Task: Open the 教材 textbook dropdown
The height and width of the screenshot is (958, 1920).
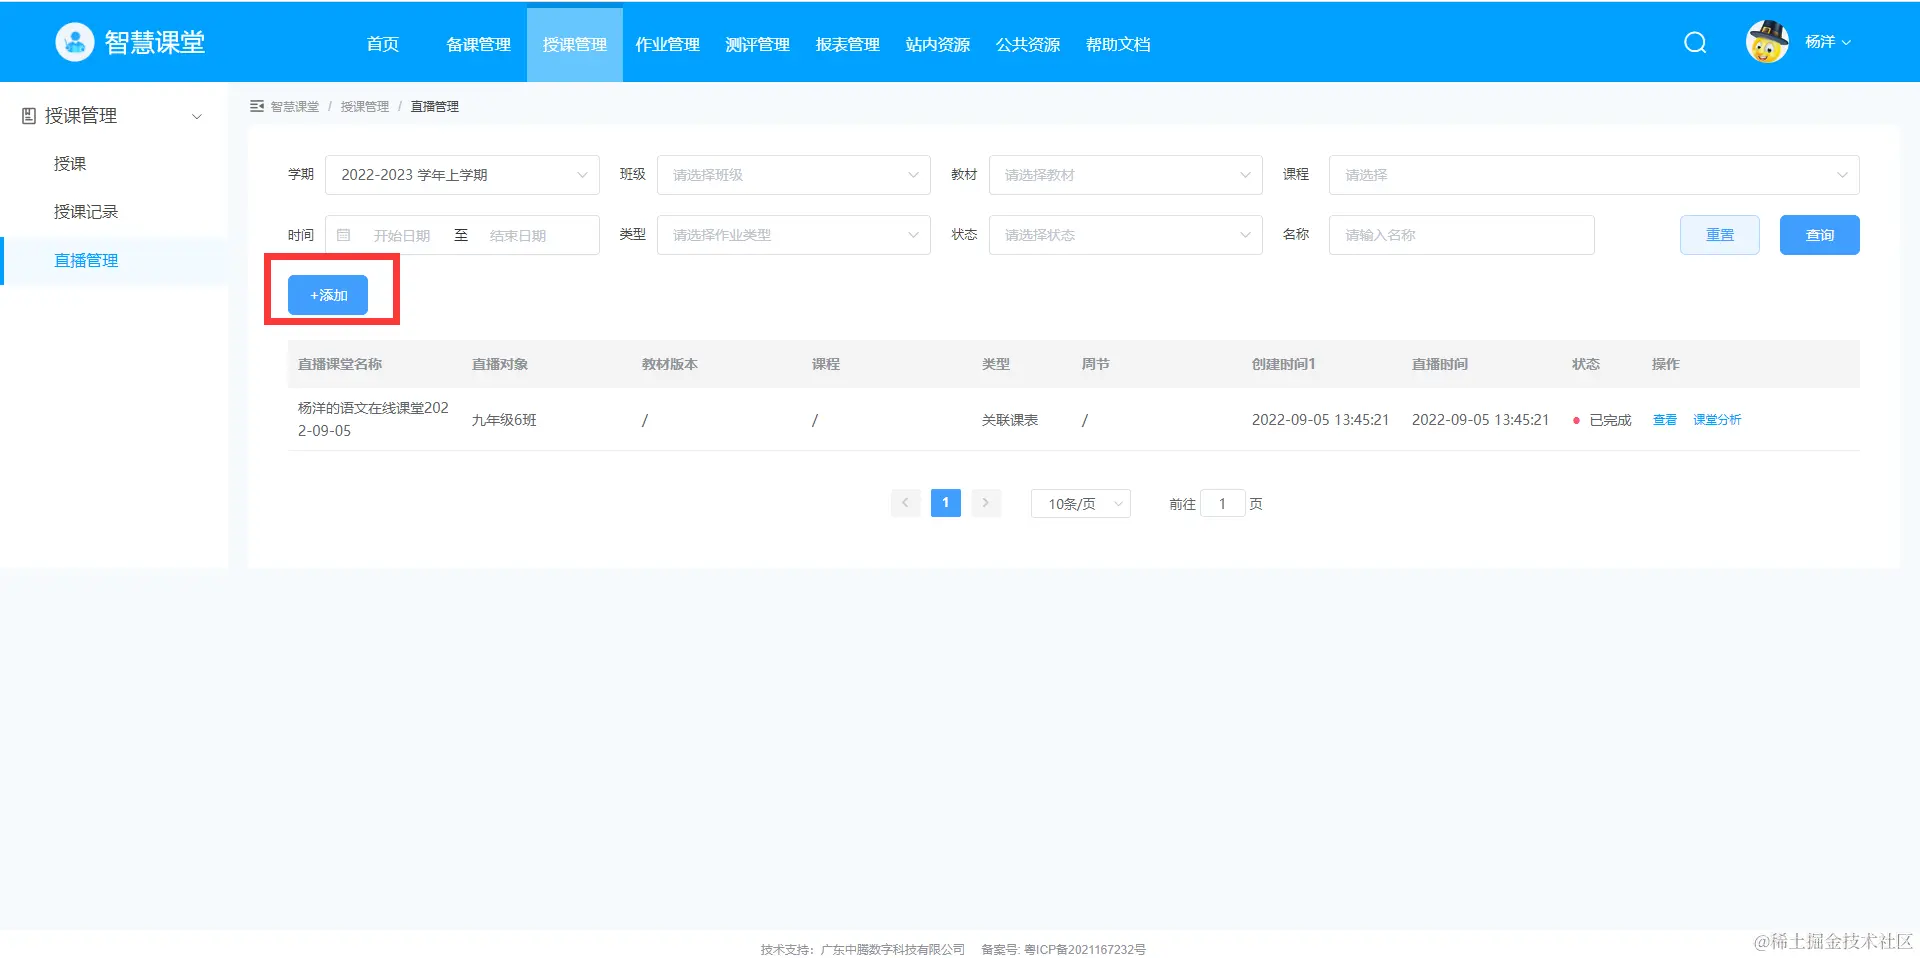Action: point(1126,175)
